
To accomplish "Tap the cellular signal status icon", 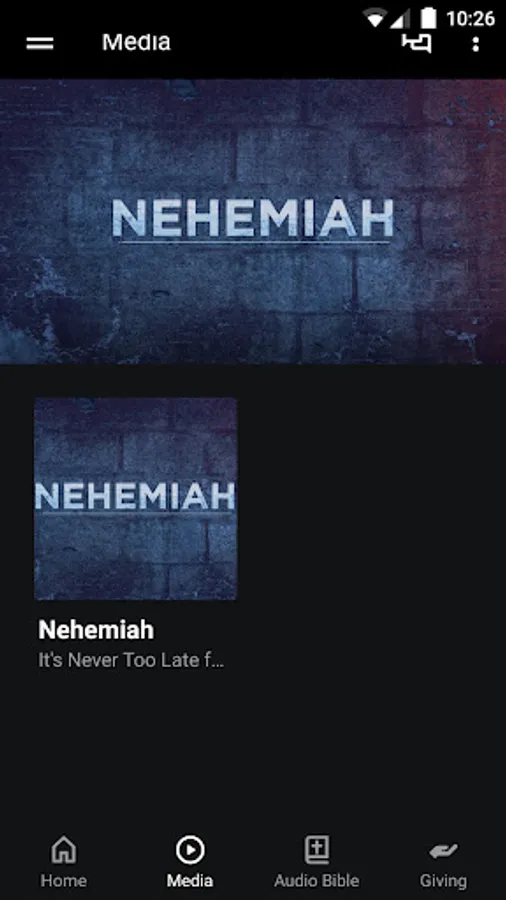I will (400, 18).
